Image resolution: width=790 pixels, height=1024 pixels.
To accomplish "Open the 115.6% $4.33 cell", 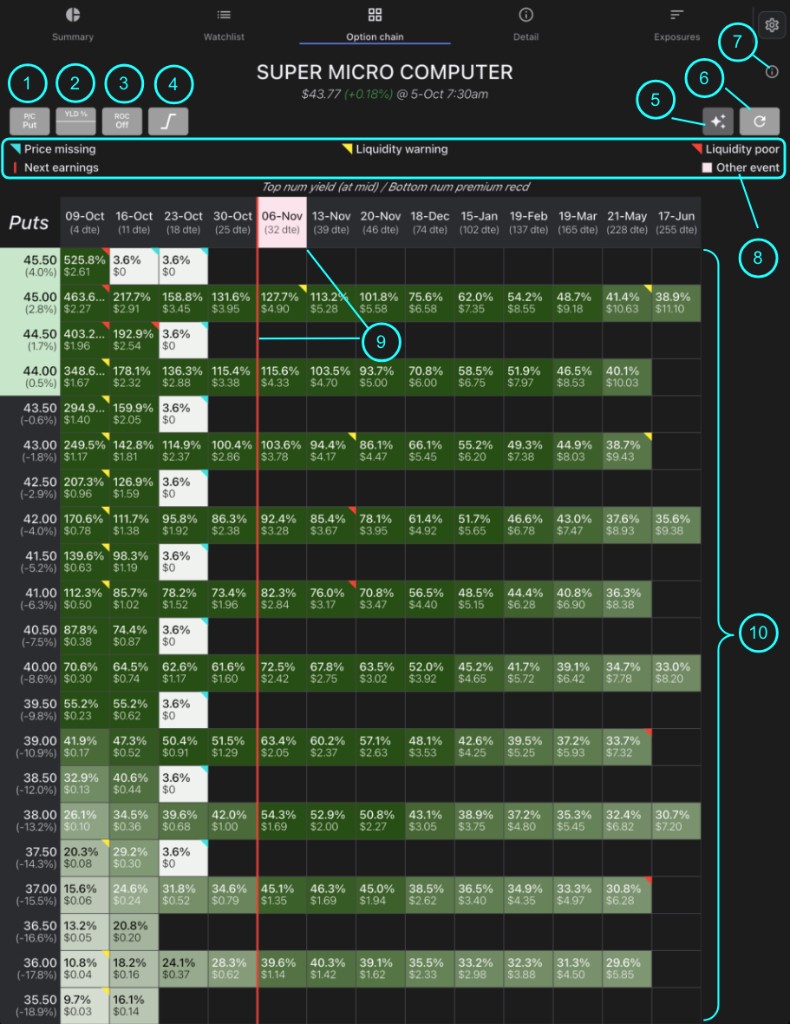I will 282,377.
